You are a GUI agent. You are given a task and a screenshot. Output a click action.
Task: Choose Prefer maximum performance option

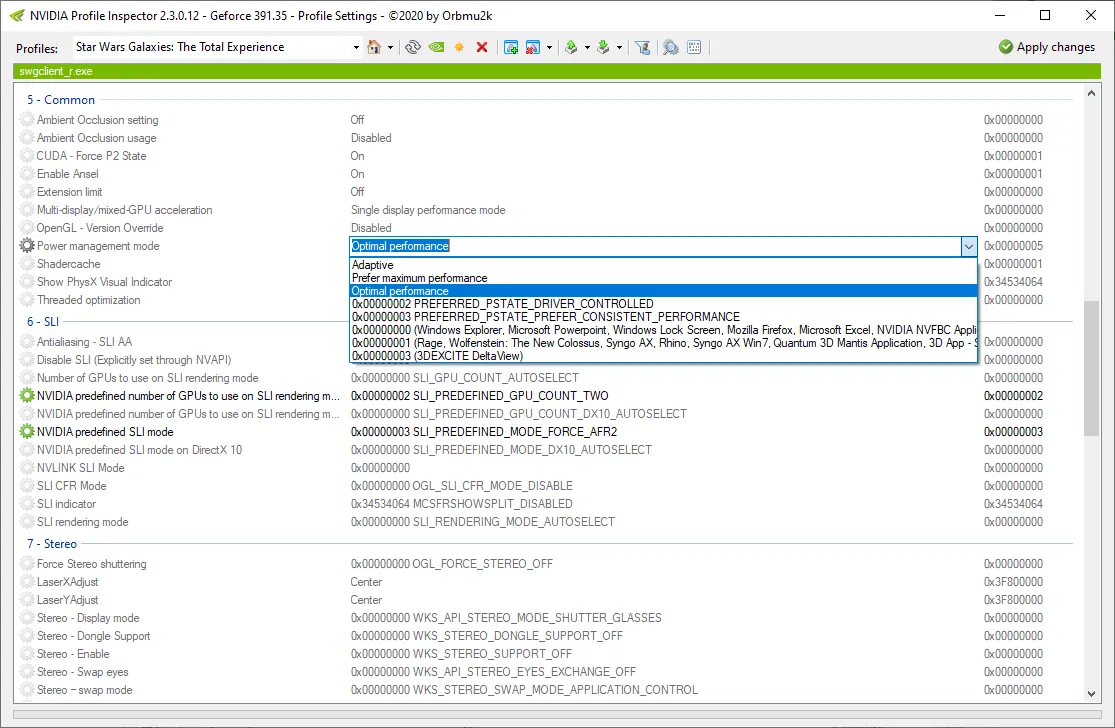pyautogui.click(x=663, y=278)
